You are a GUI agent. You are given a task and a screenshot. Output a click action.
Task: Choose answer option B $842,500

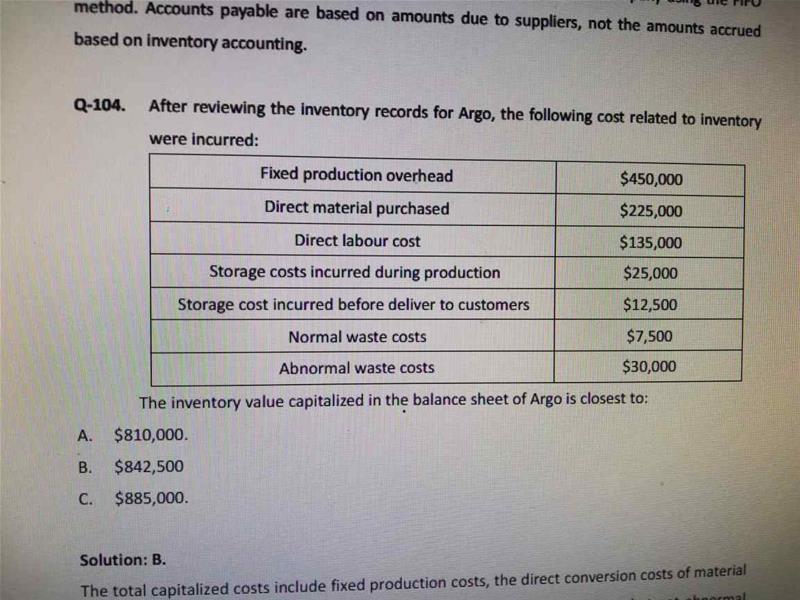click(149, 466)
